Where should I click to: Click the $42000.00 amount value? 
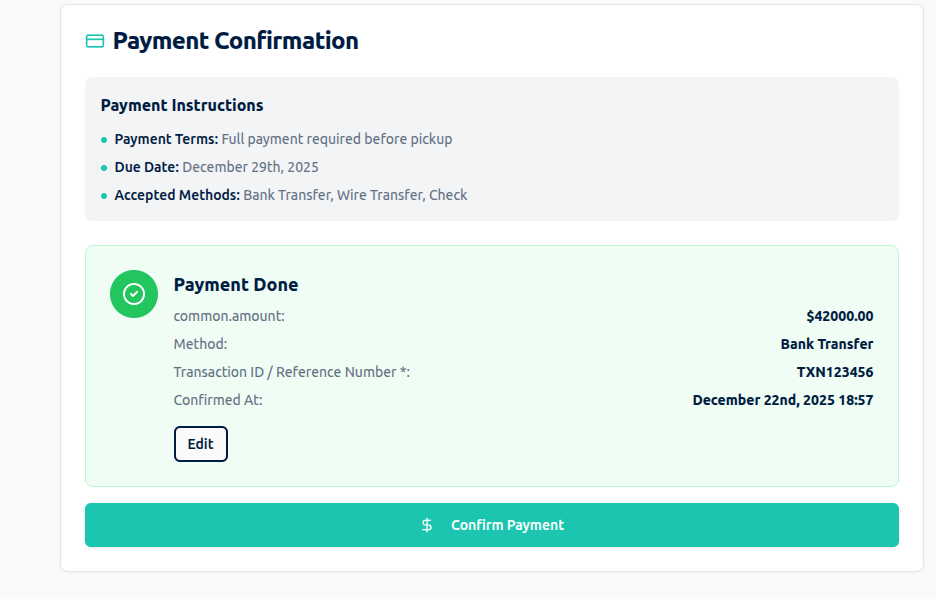coord(839,316)
